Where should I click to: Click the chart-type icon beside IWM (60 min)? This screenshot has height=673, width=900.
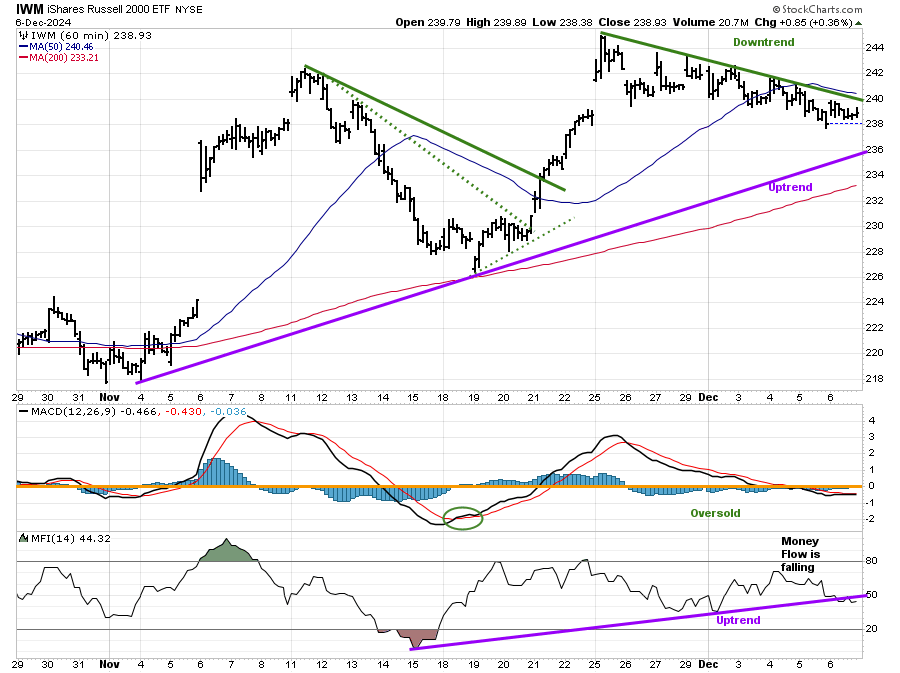coord(24,36)
